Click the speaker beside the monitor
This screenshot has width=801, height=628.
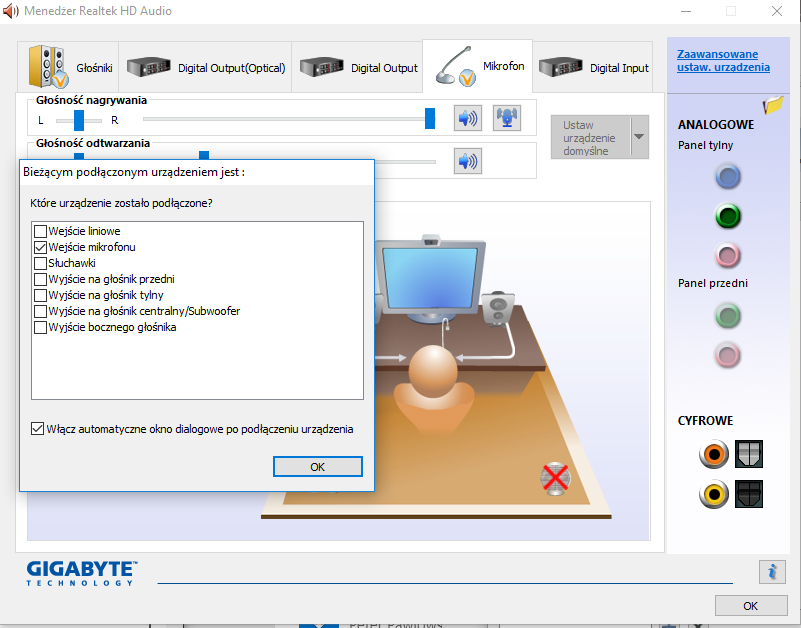(x=497, y=309)
